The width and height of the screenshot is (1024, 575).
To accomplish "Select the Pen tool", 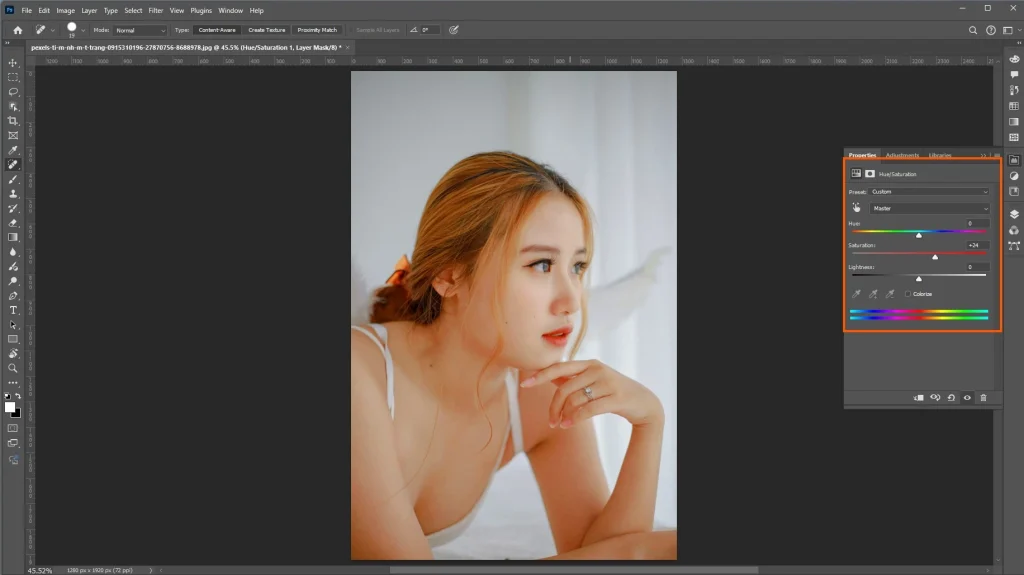I will pyautogui.click(x=13, y=296).
